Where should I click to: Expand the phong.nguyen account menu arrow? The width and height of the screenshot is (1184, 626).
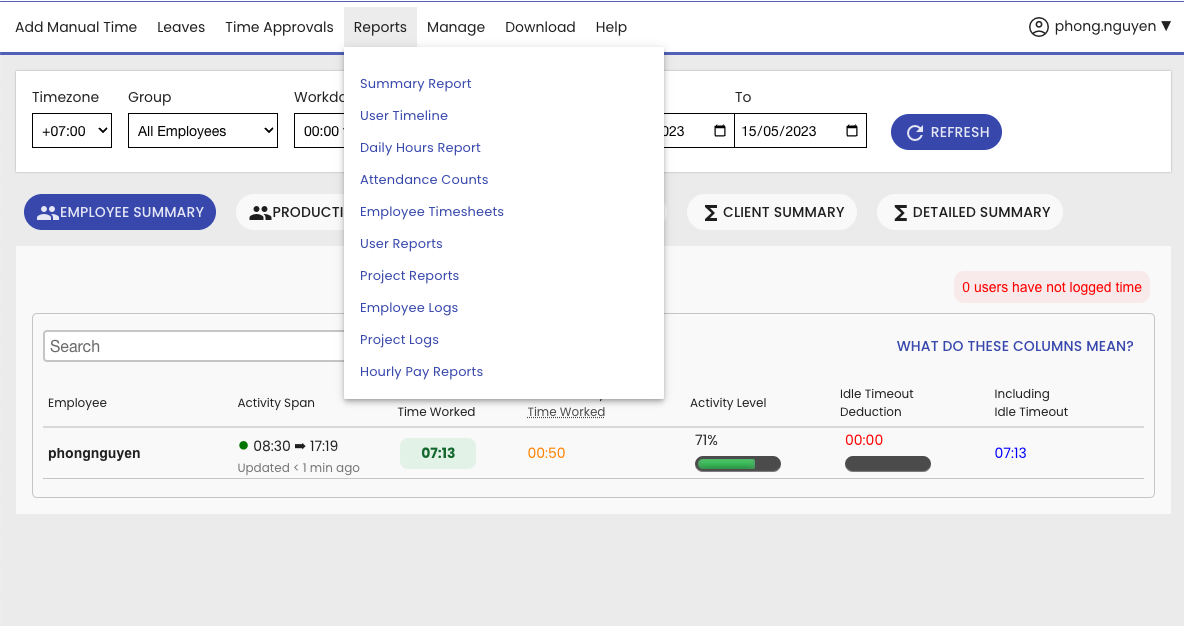point(1166,27)
